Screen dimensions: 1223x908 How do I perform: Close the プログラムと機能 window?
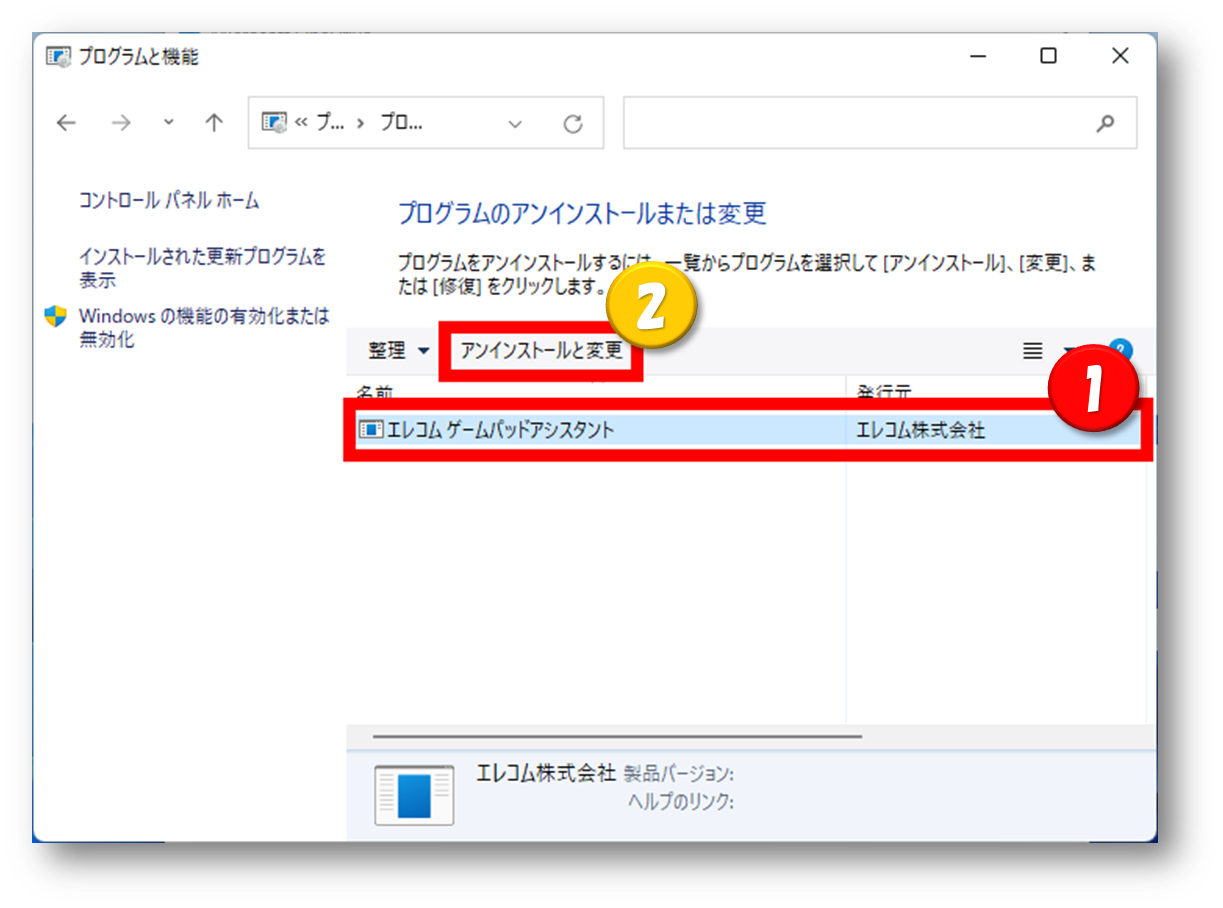(1120, 57)
